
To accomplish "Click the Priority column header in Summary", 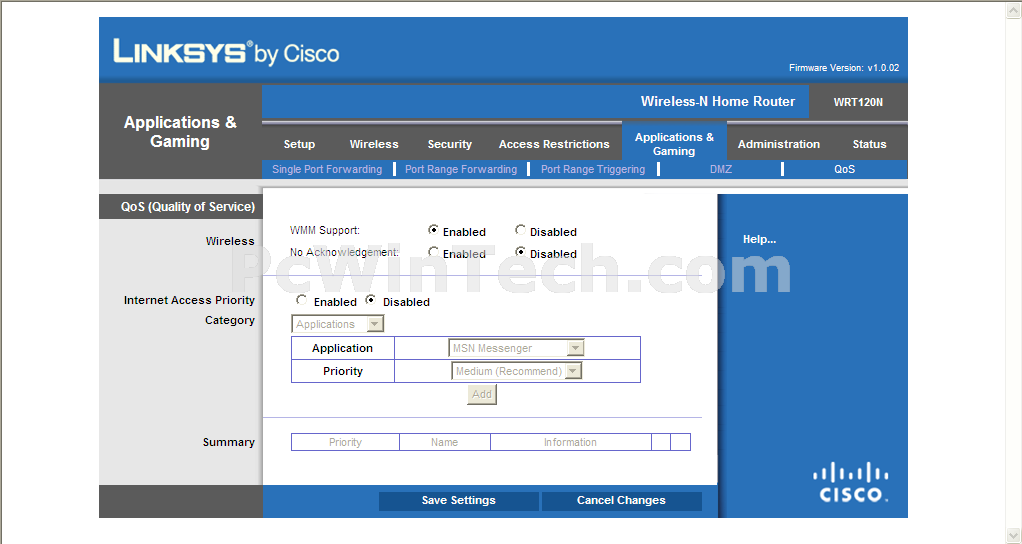I will 345,442.
